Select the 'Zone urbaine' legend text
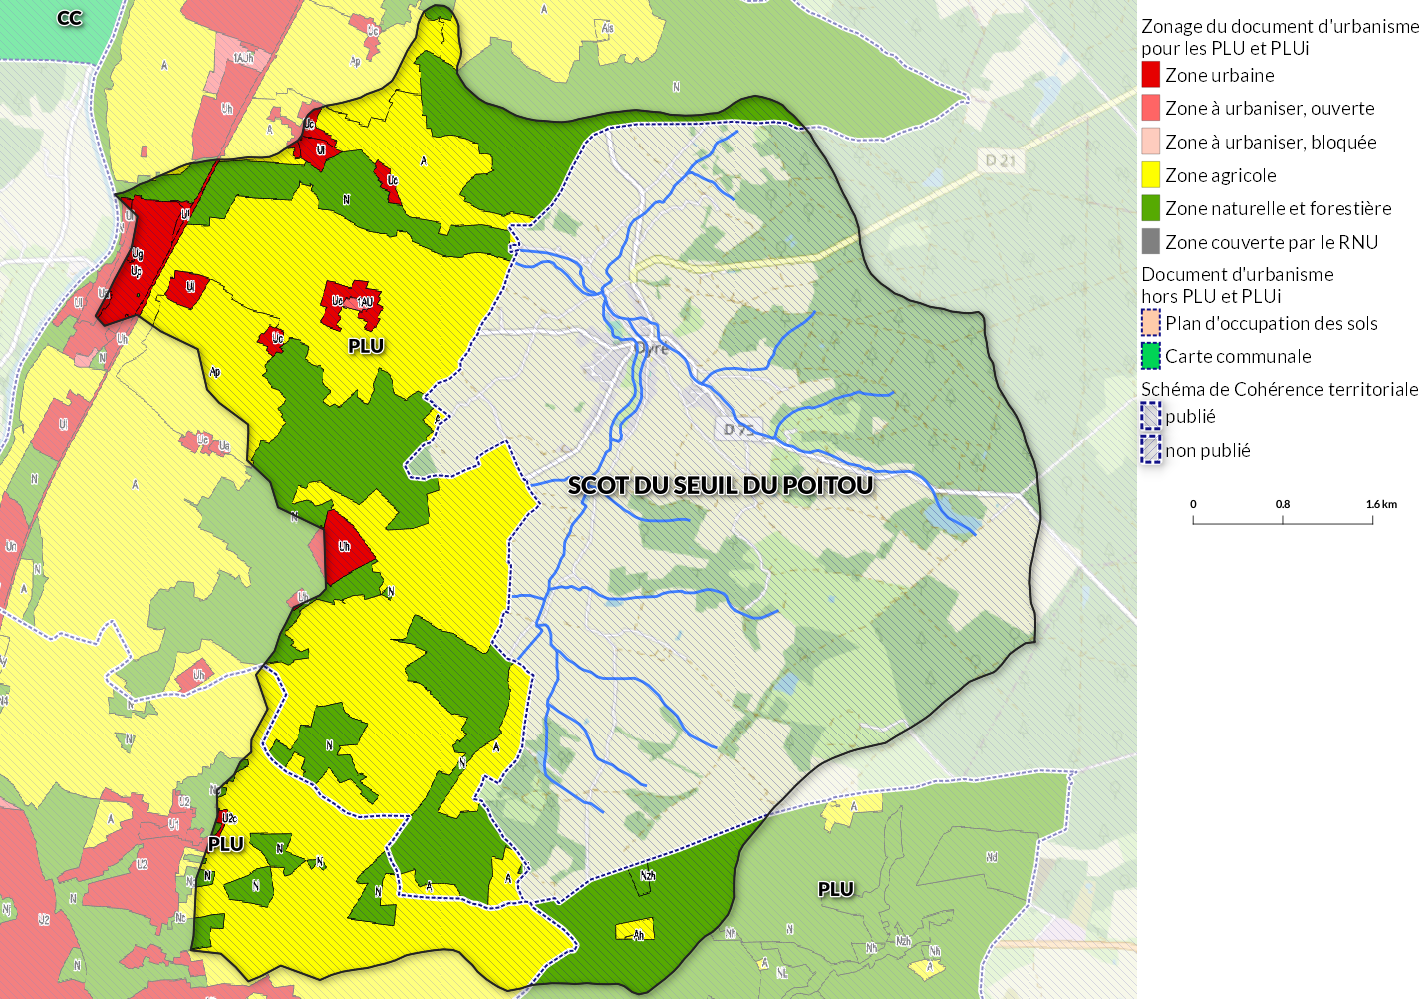The image size is (1426, 1000). (x=1220, y=75)
